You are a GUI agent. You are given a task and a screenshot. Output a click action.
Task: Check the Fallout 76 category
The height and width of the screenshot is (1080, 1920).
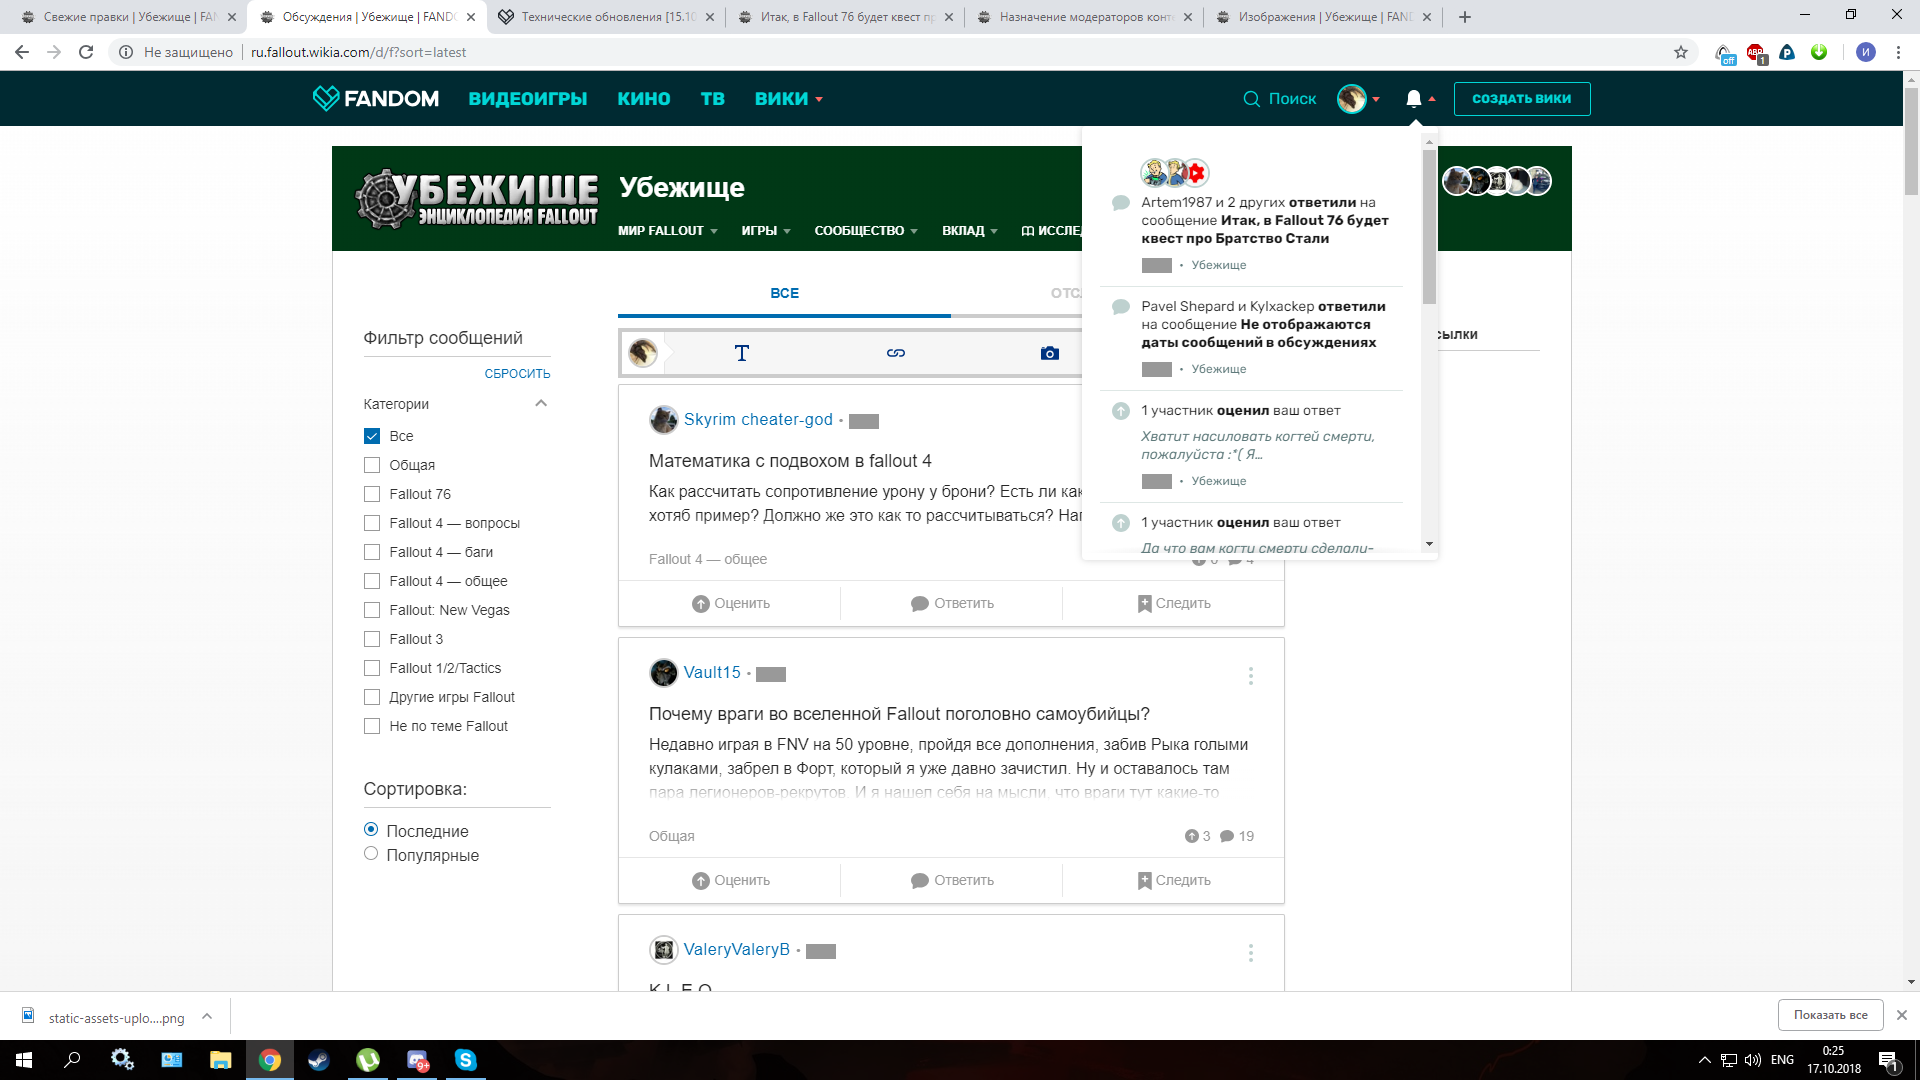point(372,494)
